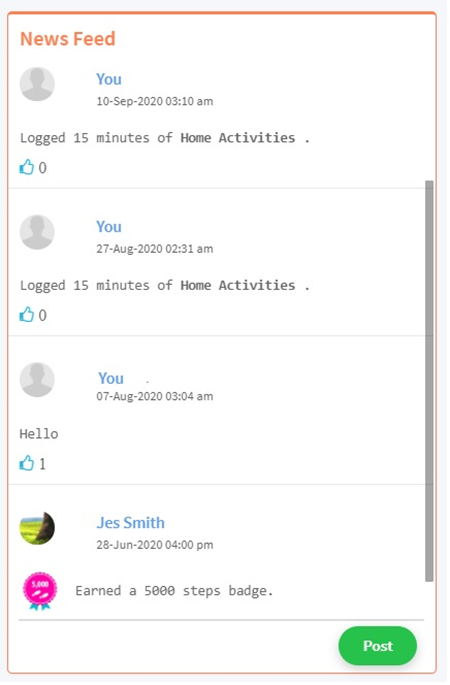Open the You link on the Hello post
Viewport: 450px width, 685px height.
111,379
